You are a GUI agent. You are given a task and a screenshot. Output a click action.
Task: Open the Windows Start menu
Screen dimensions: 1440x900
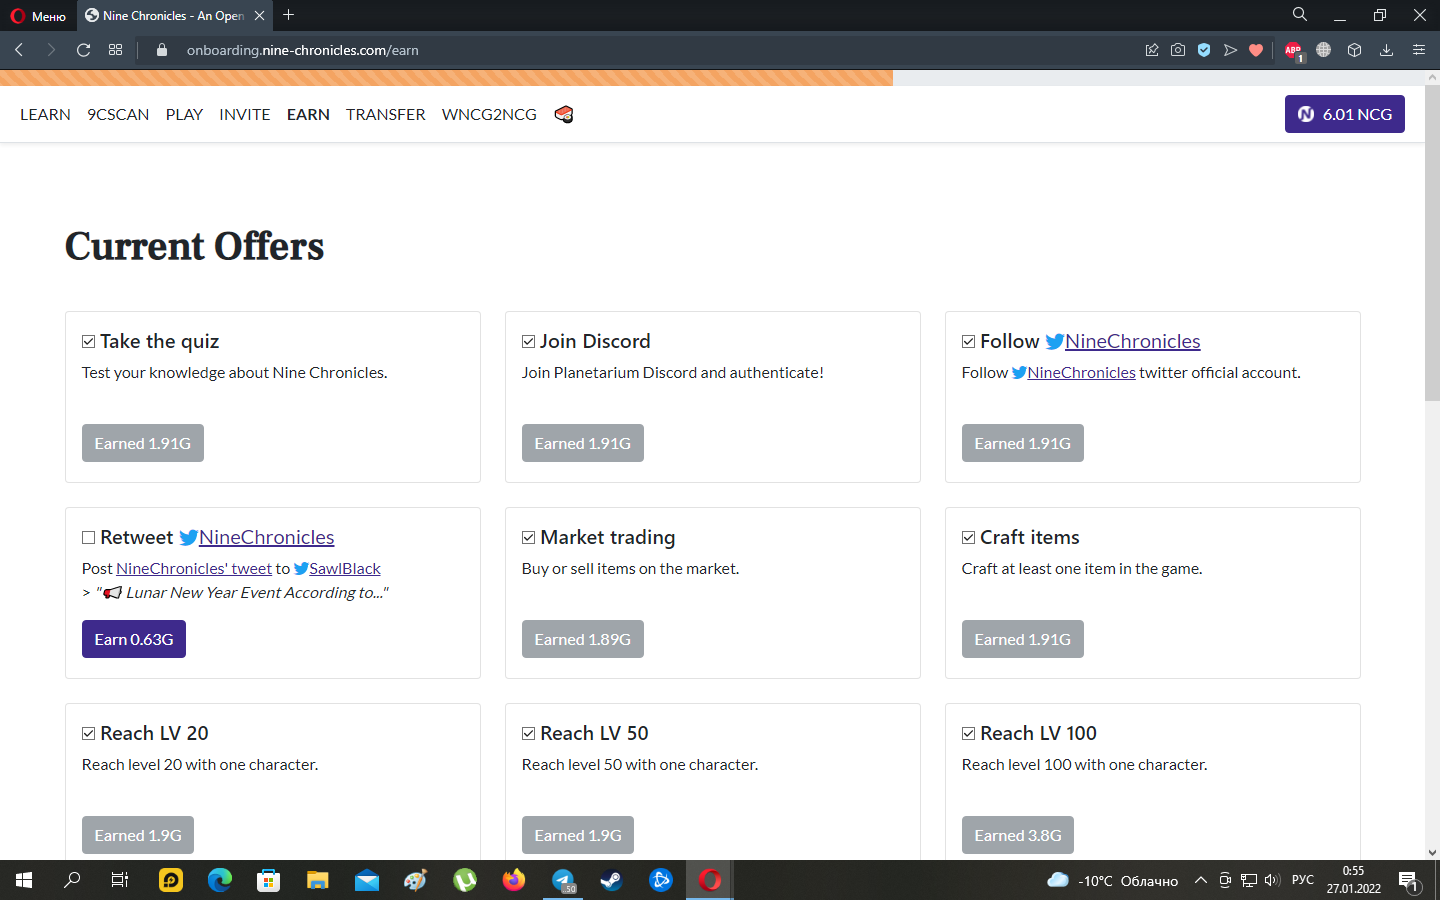point(24,880)
